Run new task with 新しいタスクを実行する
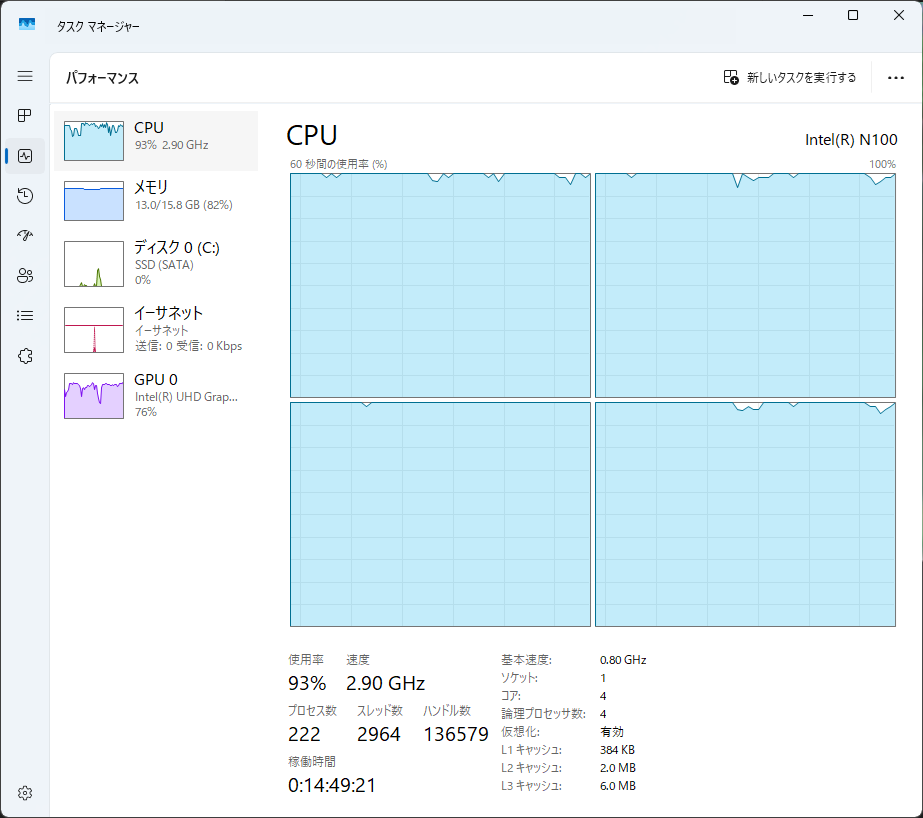The image size is (923, 818). coord(789,77)
